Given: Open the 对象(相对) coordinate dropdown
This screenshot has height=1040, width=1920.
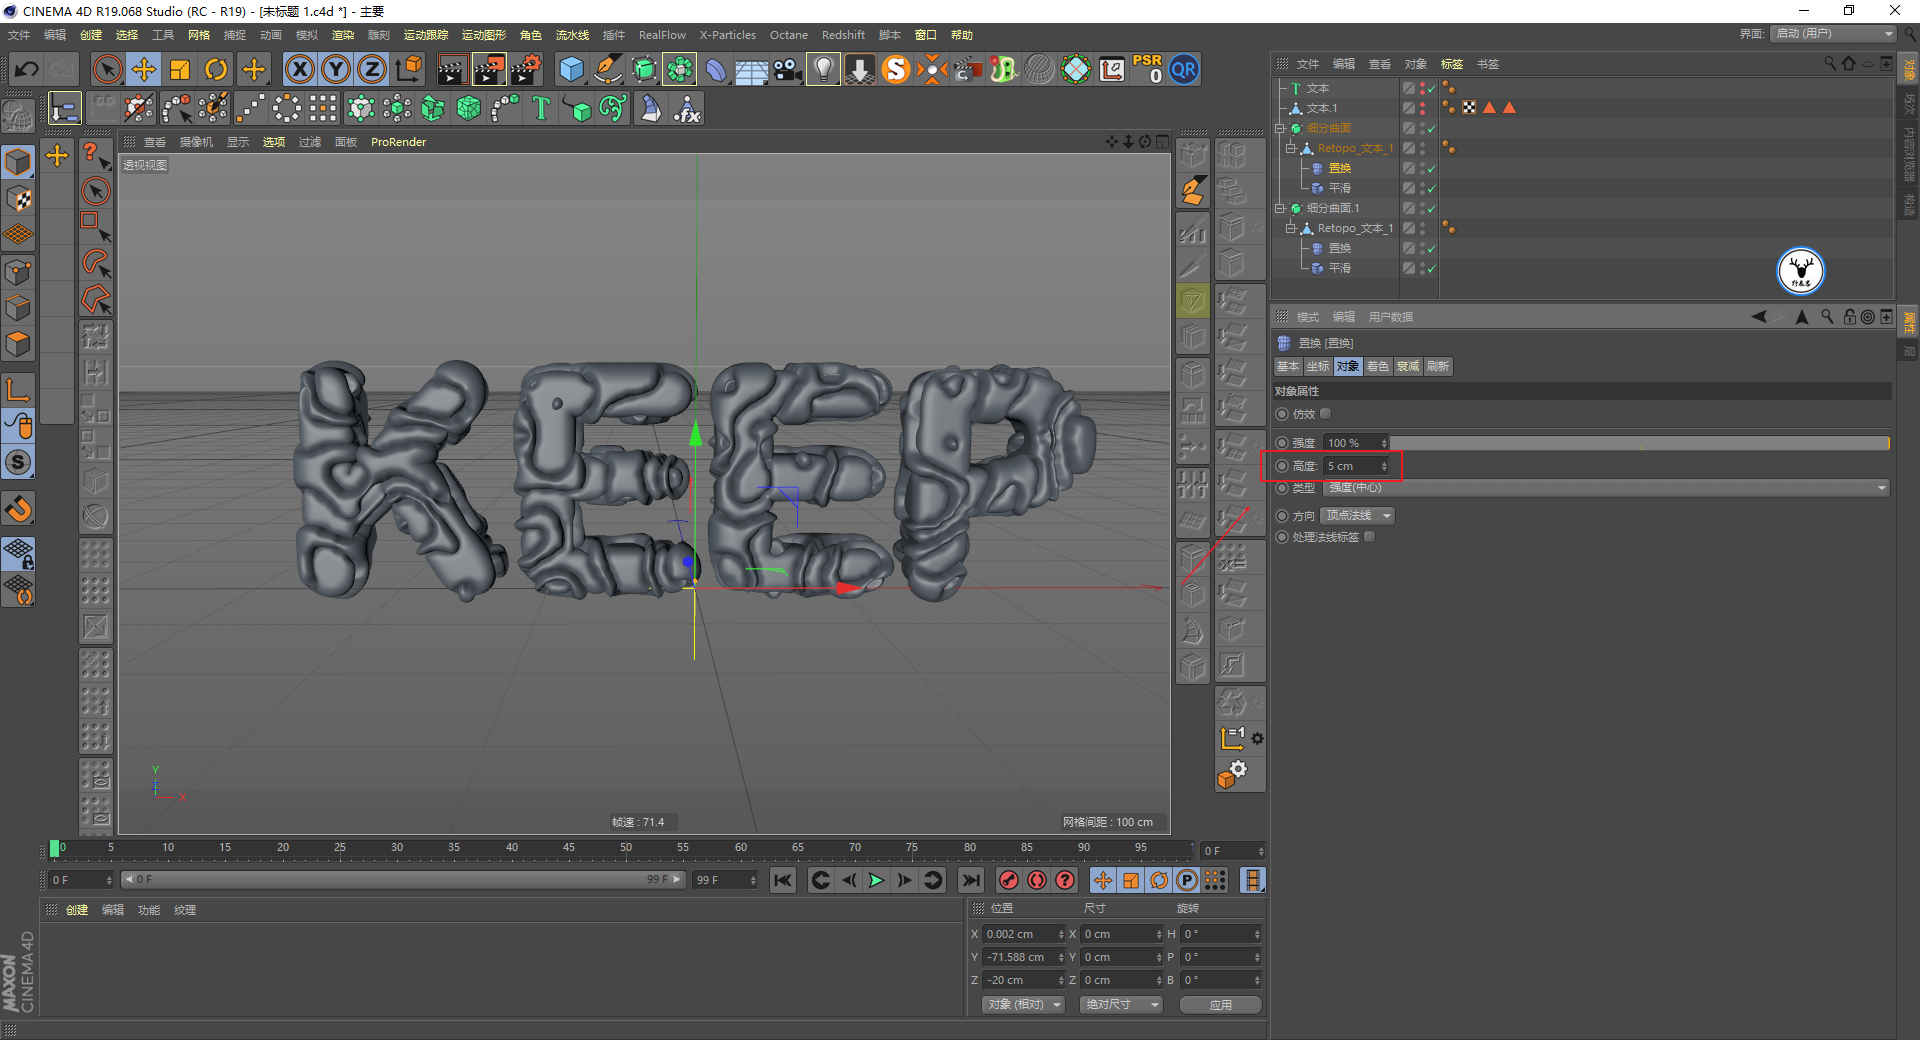Looking at the screenshot, I should click(1022, 1004).
